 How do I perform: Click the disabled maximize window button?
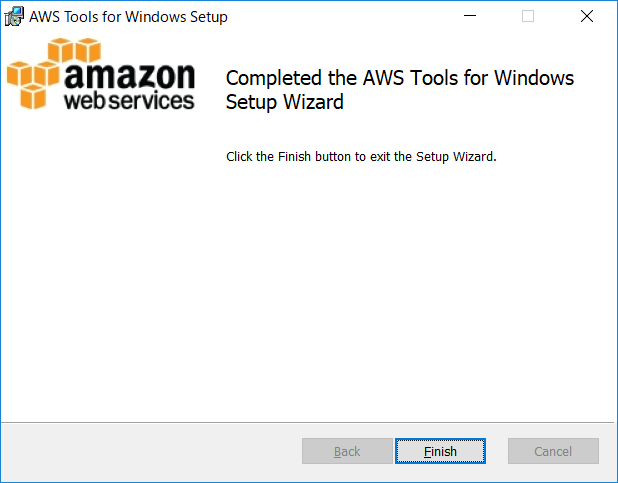point(528,16)
